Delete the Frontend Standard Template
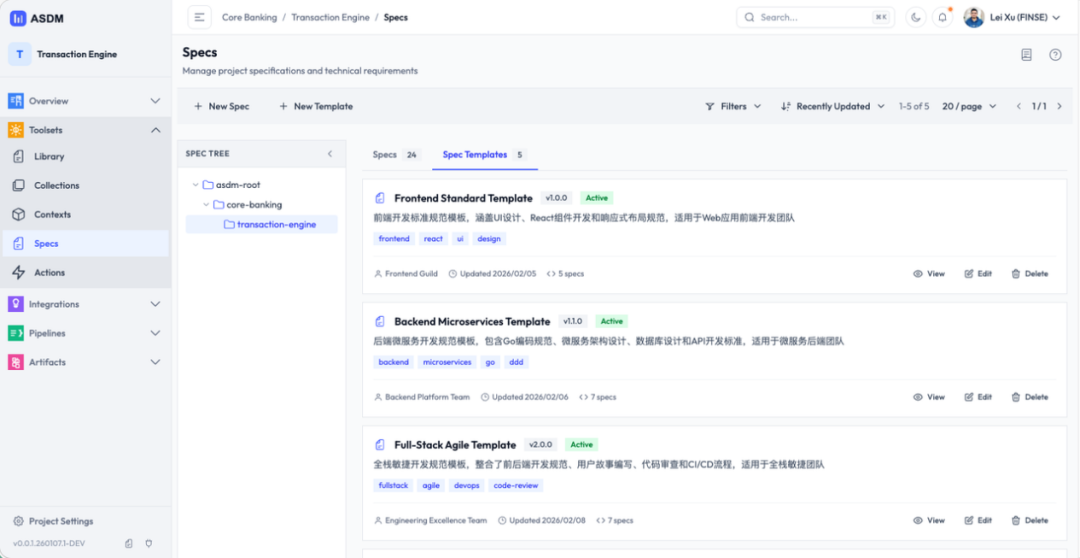Viewport: 1080px width, 558px height. click(1030, 273)
